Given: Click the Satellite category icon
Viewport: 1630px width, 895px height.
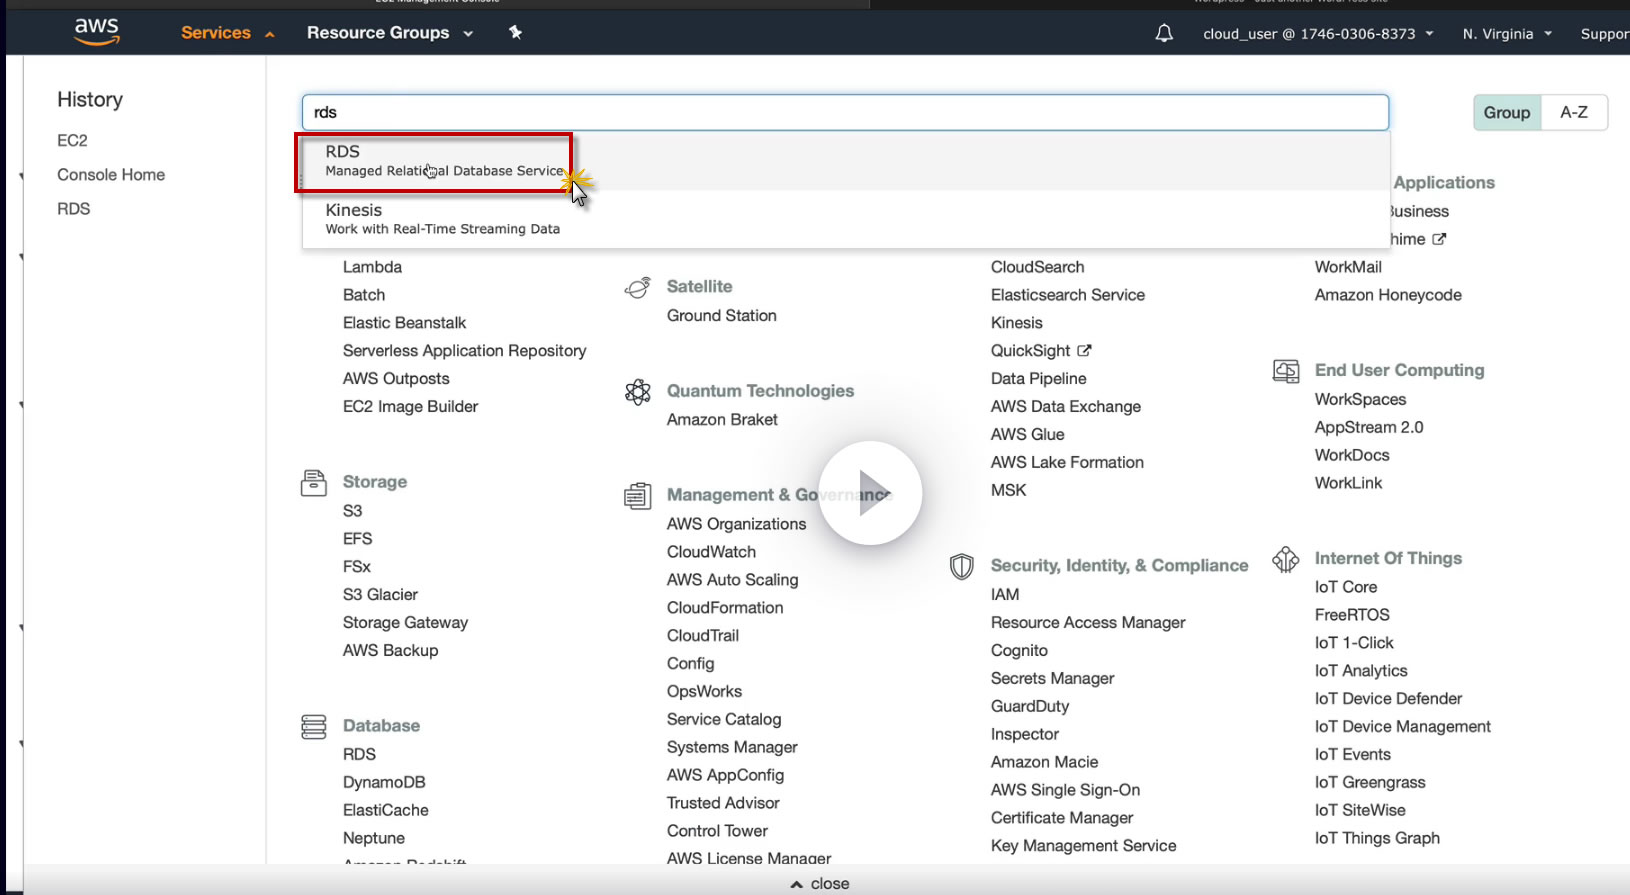Looking at the screenshot, I should coord(638,288).
